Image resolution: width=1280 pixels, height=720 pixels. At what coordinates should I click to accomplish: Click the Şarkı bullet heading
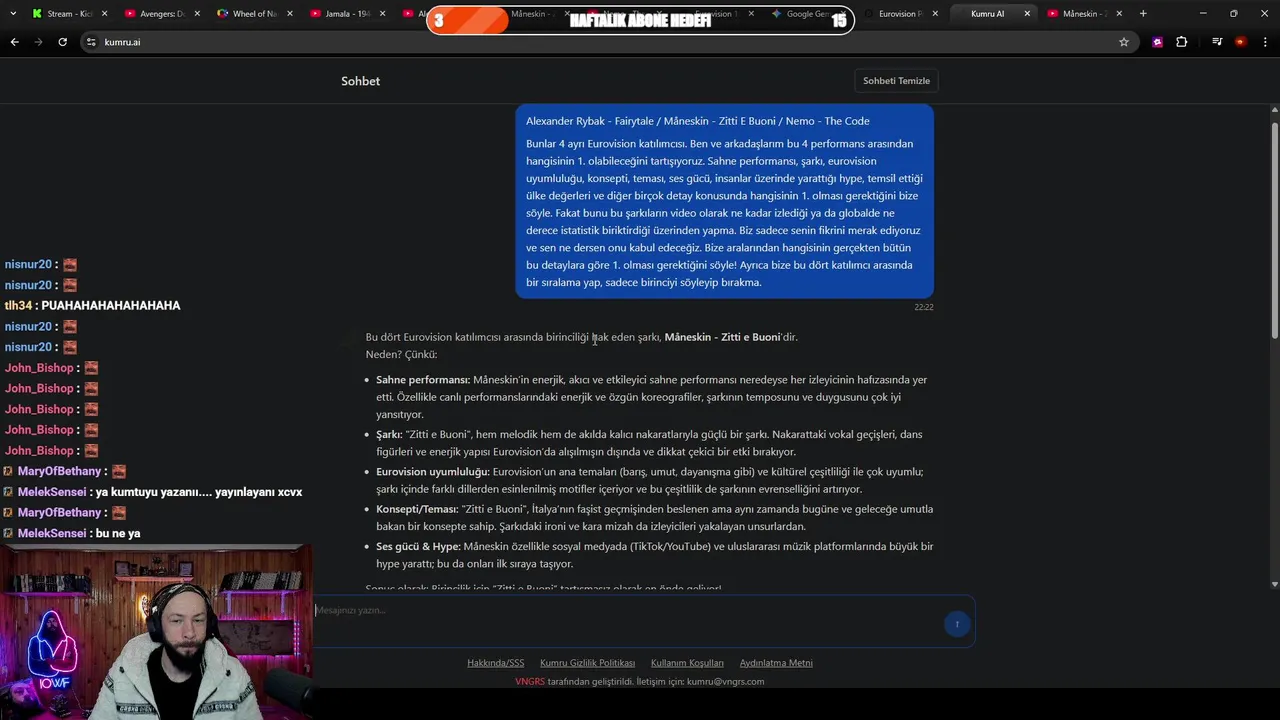(x=389, y=435)
